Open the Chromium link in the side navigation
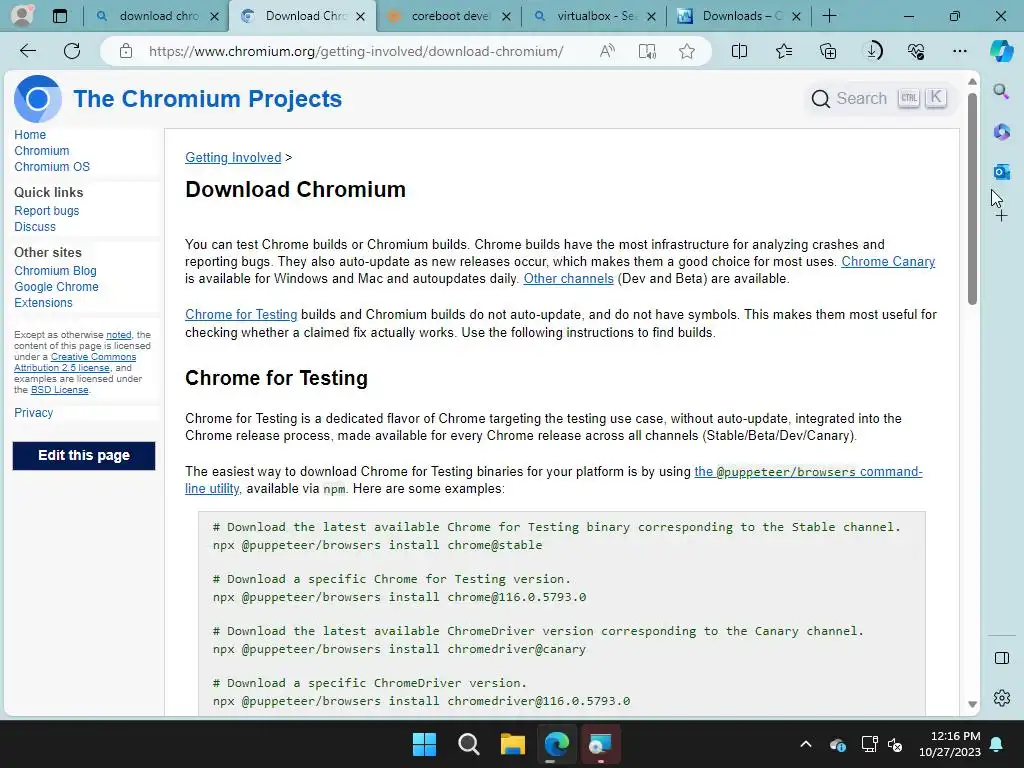The width and height of the screenshot is (1024, 768). [42, 151]
